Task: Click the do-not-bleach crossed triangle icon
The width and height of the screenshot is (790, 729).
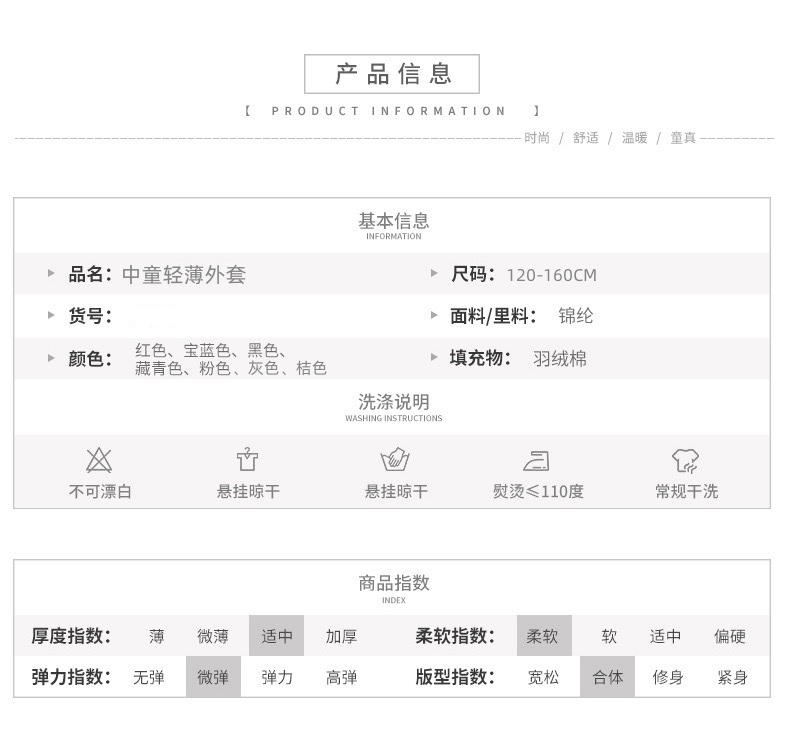Action: click(x=99, y=459)
